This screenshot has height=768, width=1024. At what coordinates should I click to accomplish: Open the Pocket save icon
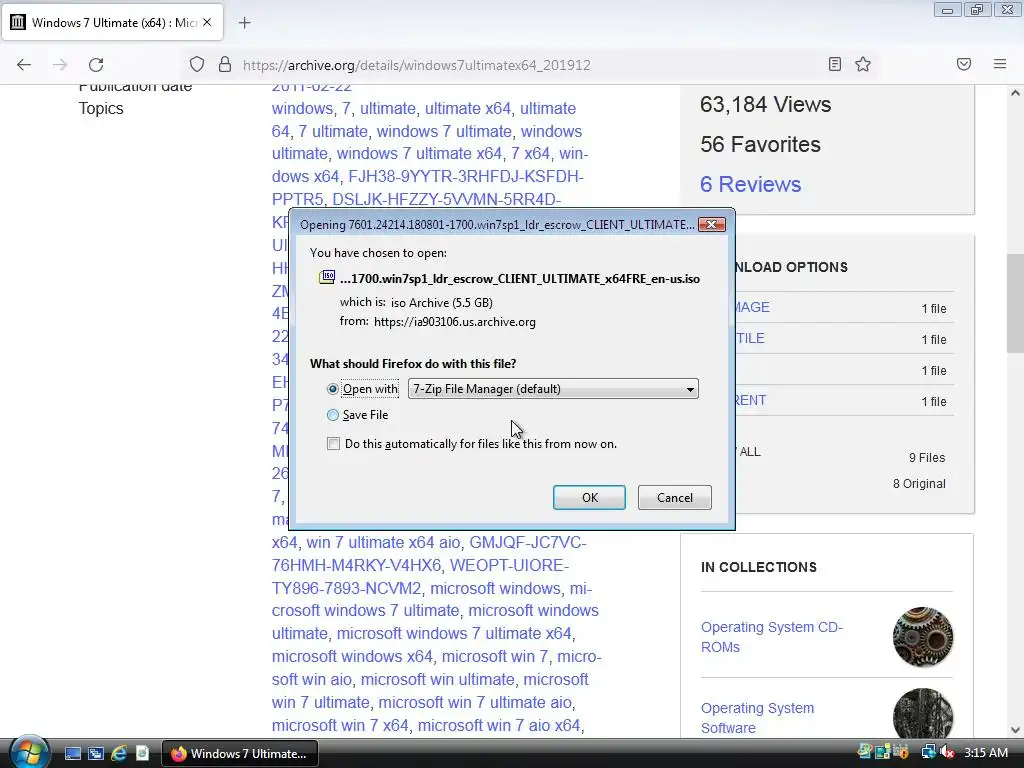coord(964,64)
